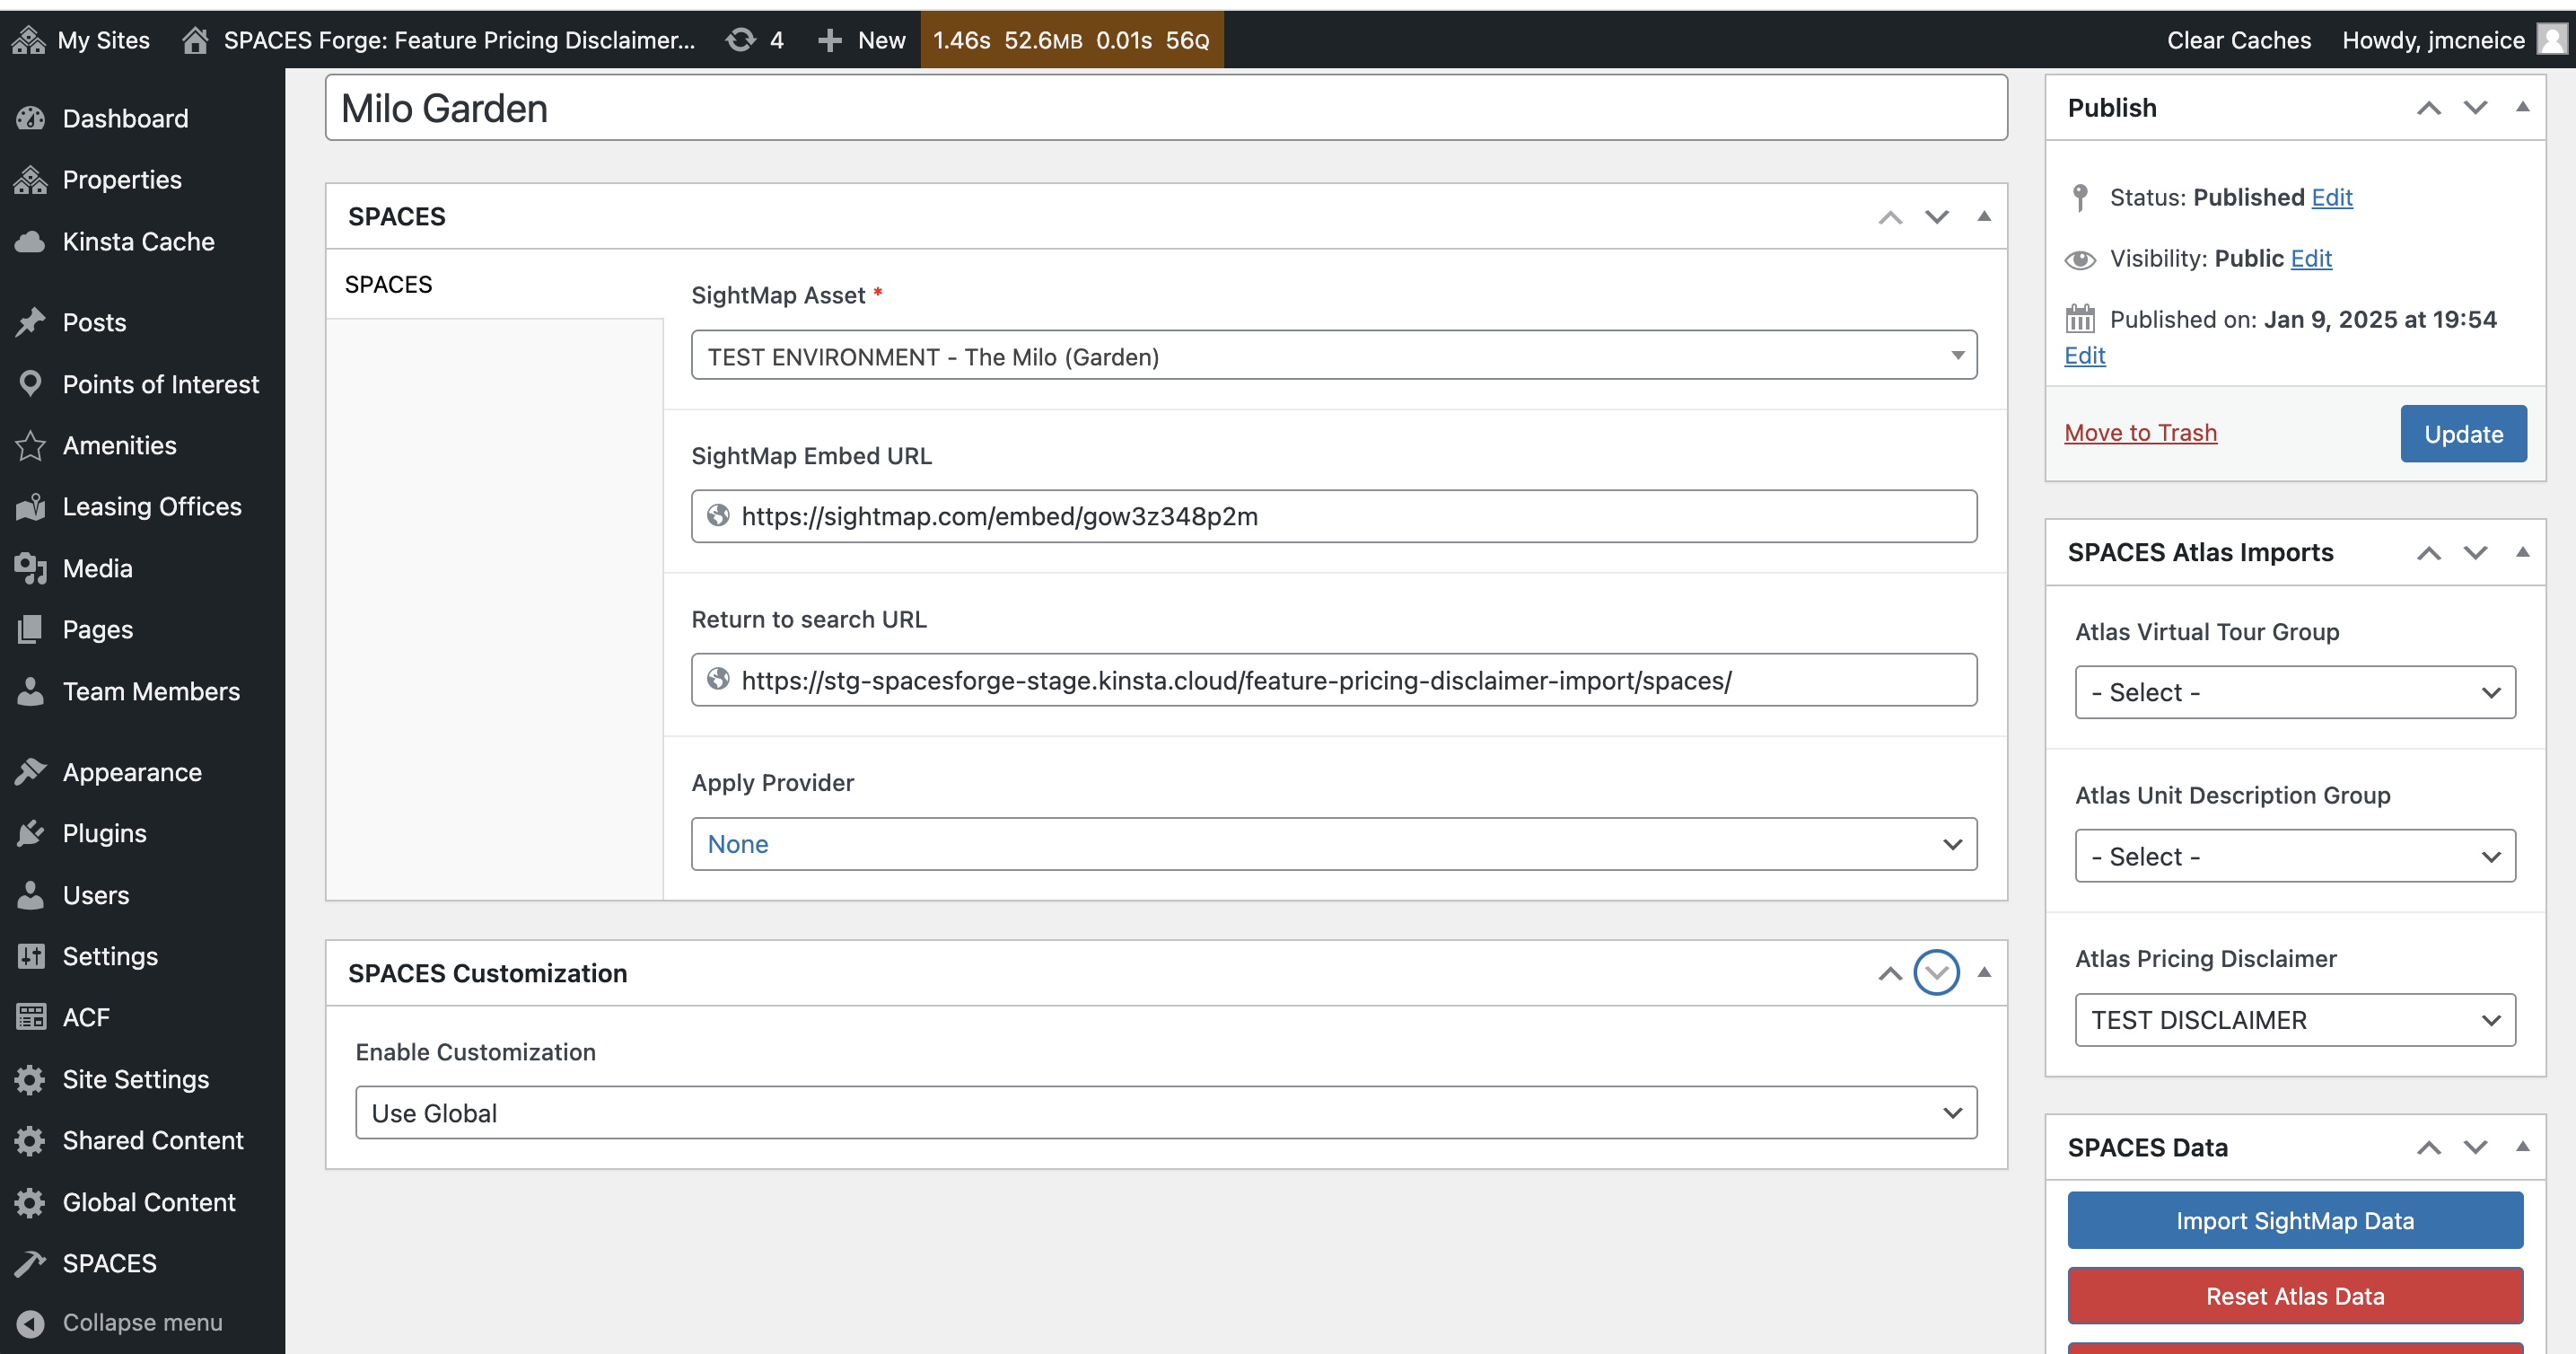Screen dimensions: 2576x1354
Task: Click the Pages document icon
Action: click(x=31, y=629)
